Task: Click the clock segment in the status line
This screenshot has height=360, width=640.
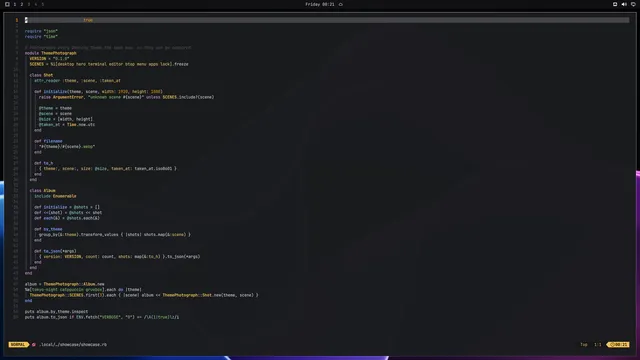Action: pos(618,344)
